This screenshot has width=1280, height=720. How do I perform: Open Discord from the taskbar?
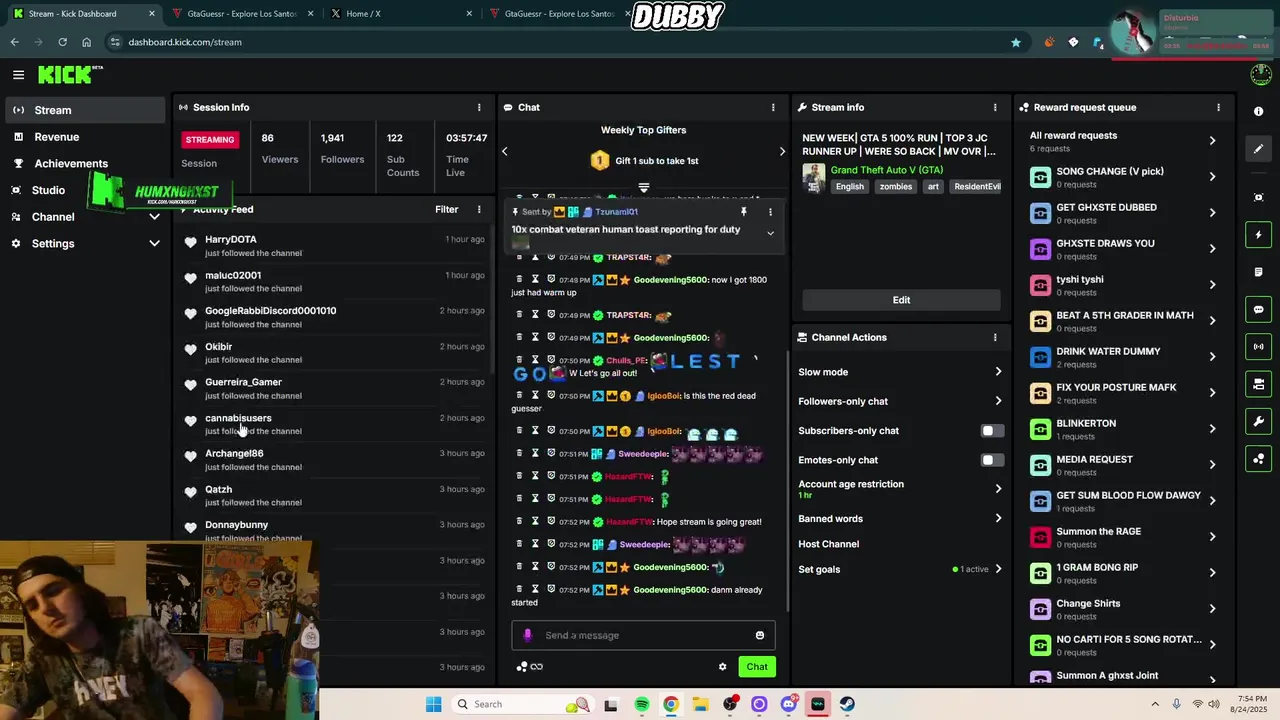click(789, 704)
